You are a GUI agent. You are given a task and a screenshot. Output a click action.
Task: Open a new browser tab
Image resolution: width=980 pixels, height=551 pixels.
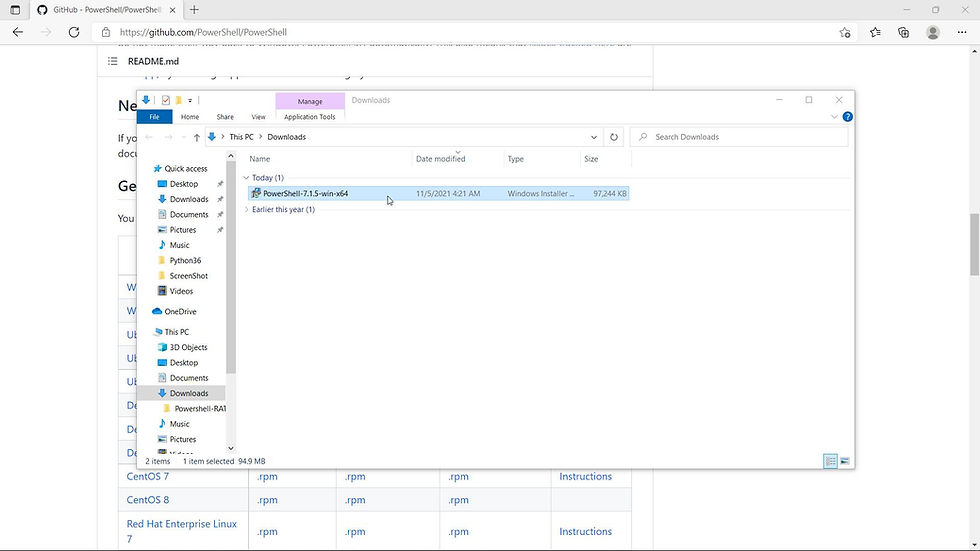pyautogui.click(x=194, y=10)
